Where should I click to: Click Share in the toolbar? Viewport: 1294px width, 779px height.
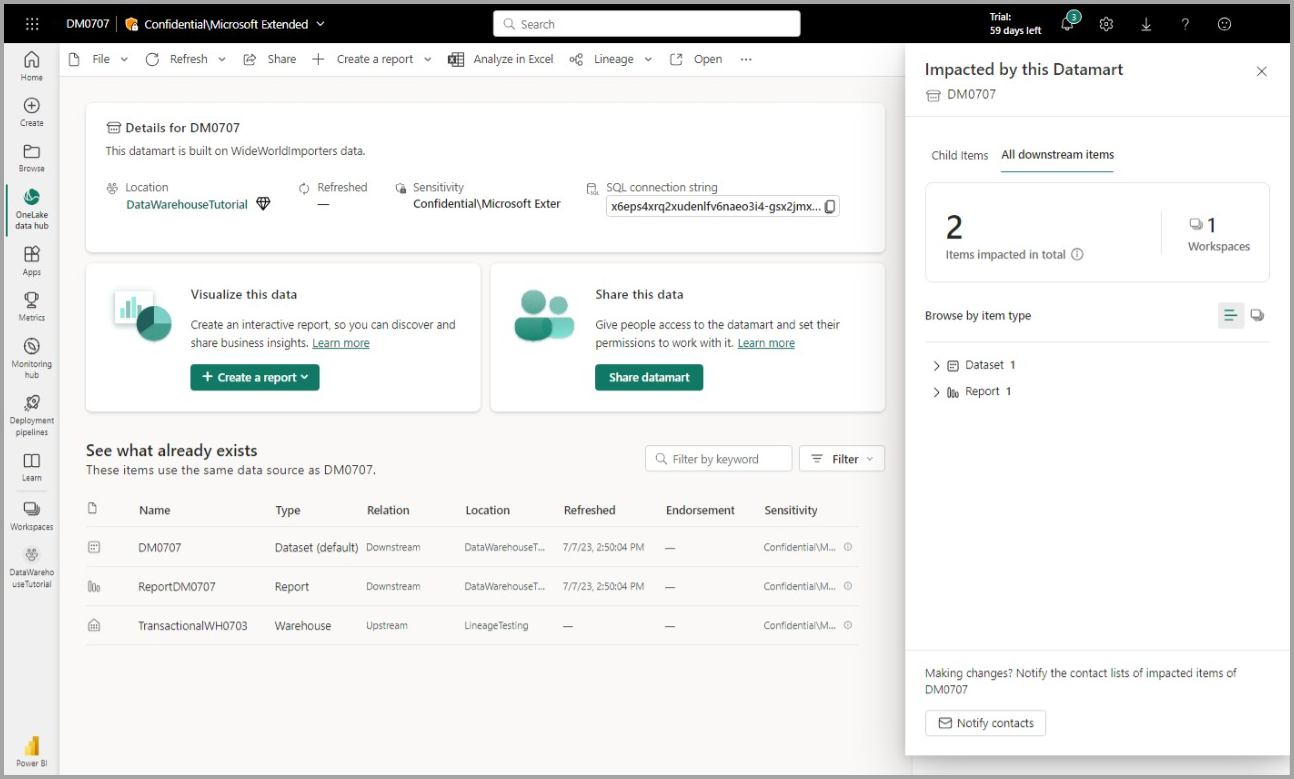pos(270,59)
